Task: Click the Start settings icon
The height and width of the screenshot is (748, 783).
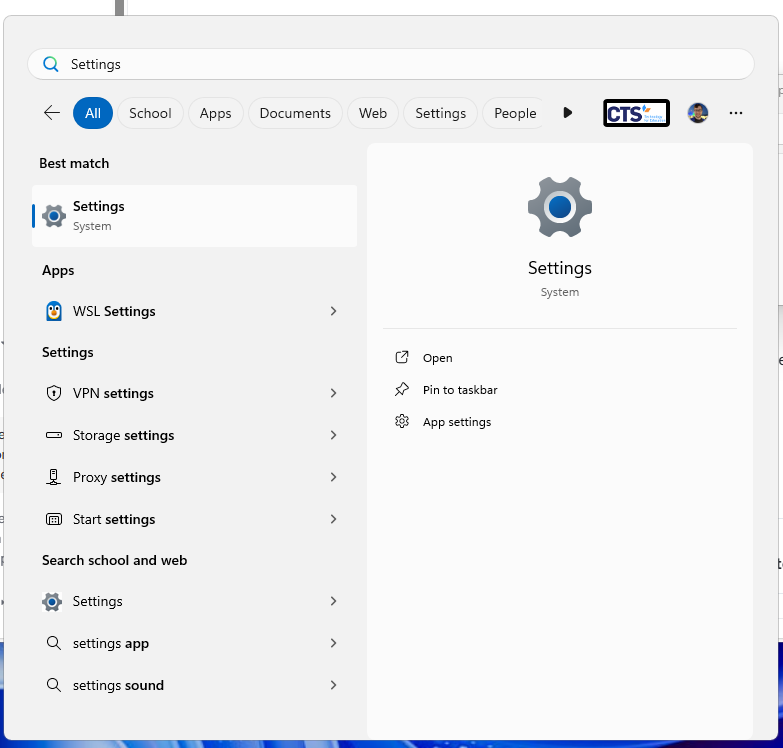Action: tap(54, 519)
